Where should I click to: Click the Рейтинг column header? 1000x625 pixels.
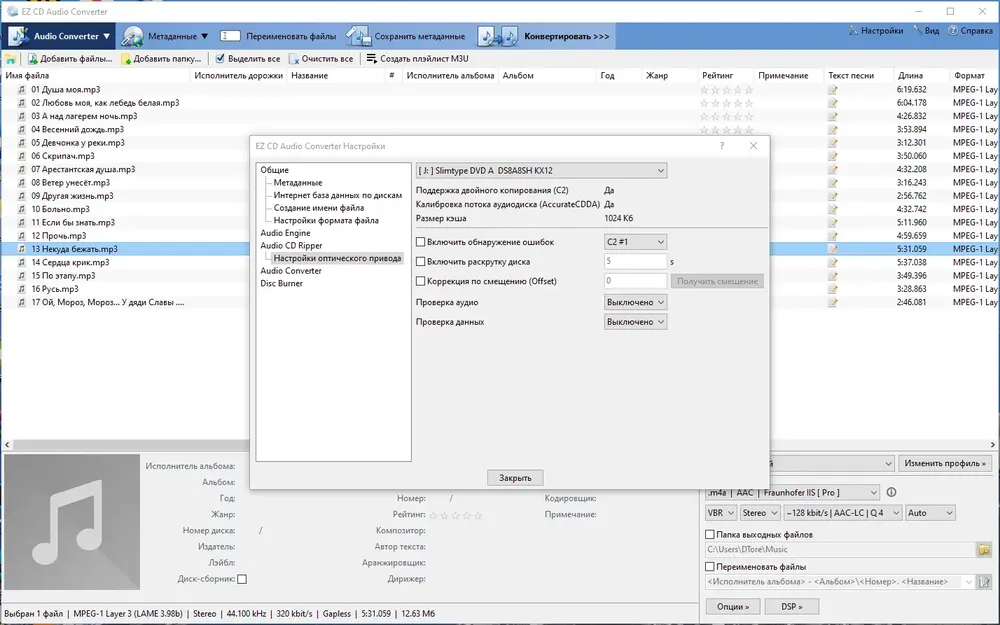[x=726, y=75]
